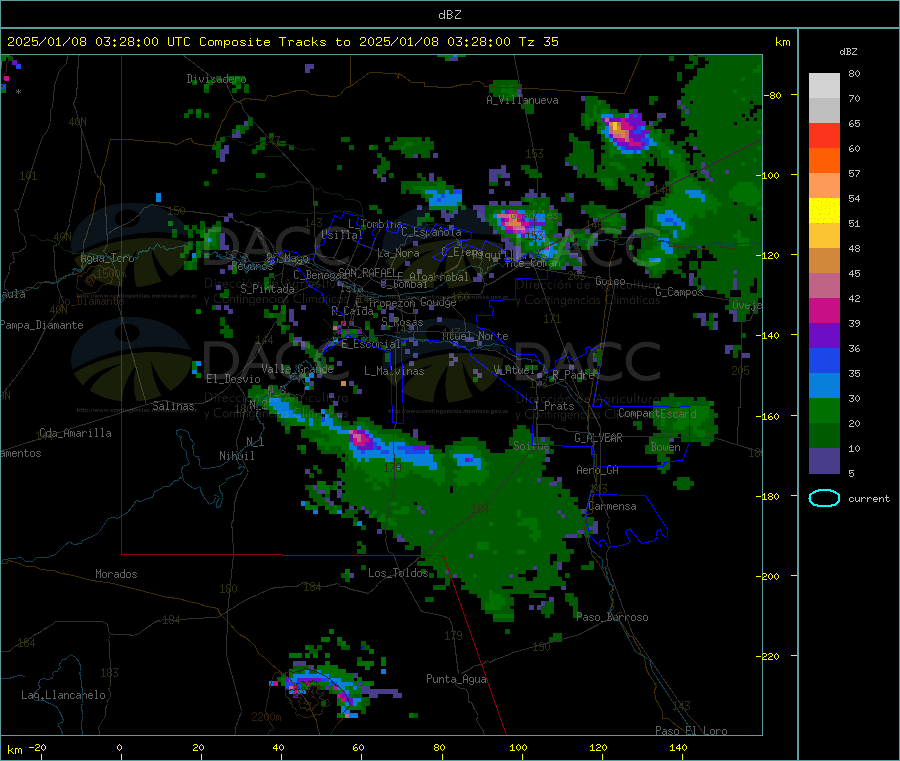Click the '-220' km axis tick label
This screenshot has width=900, height=761.
(x=770, y=657)
